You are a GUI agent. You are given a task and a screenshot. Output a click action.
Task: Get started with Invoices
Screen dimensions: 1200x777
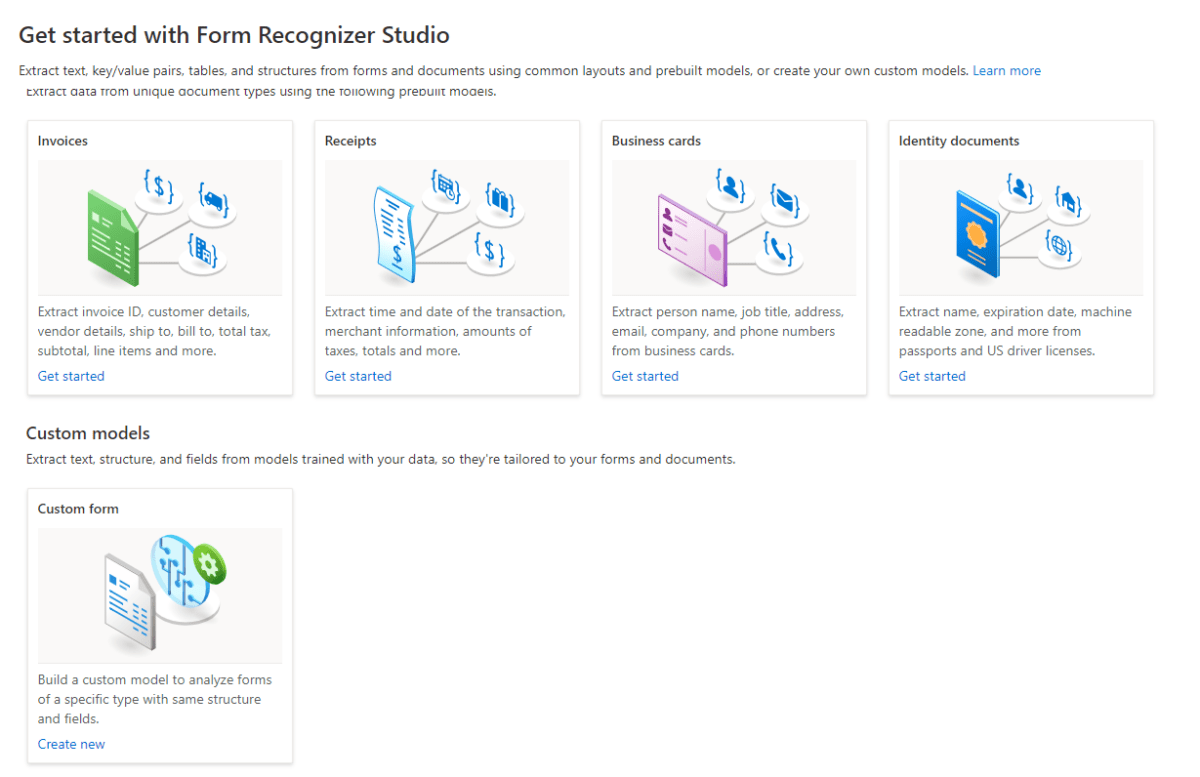click(71, 375)
